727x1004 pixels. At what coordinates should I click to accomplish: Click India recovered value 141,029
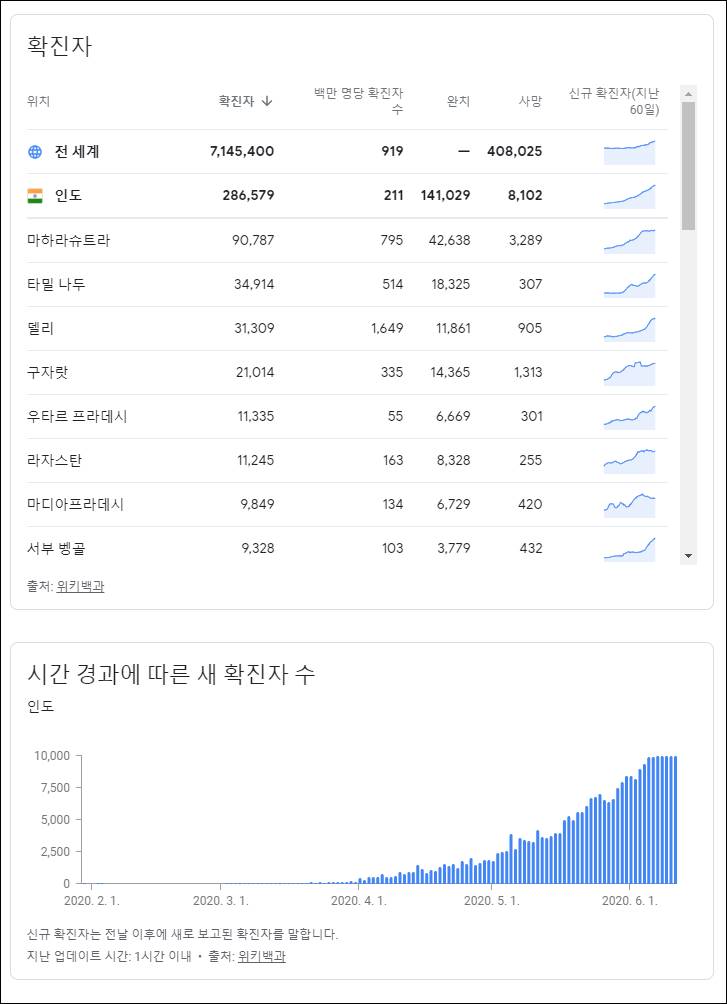tap(445, 196)
